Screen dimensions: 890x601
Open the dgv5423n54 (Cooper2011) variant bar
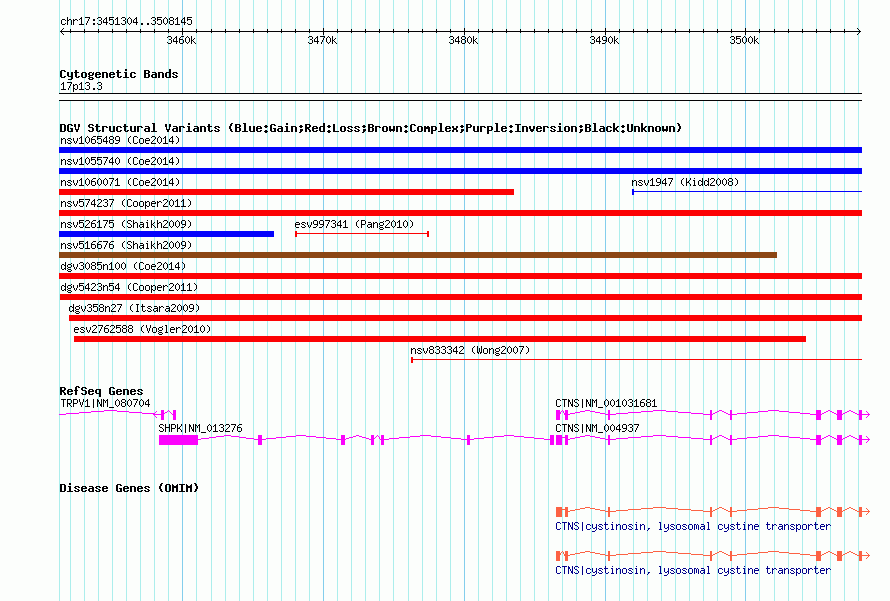point(460,297)
